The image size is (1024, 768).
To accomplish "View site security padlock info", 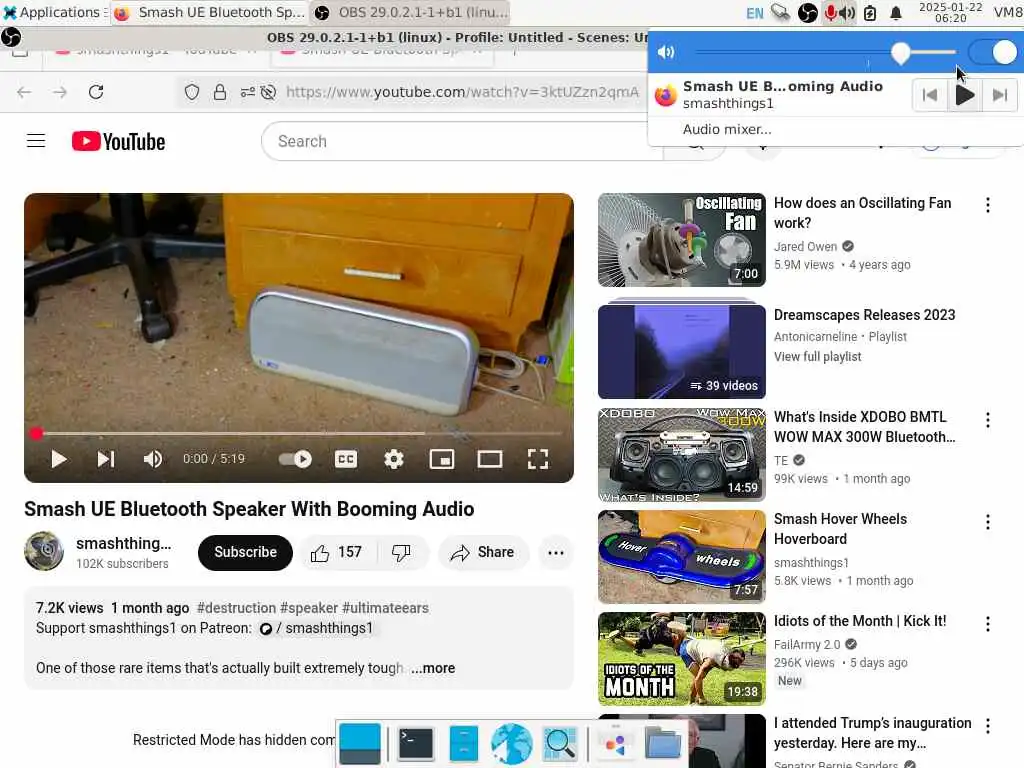I will coord(220,92).
